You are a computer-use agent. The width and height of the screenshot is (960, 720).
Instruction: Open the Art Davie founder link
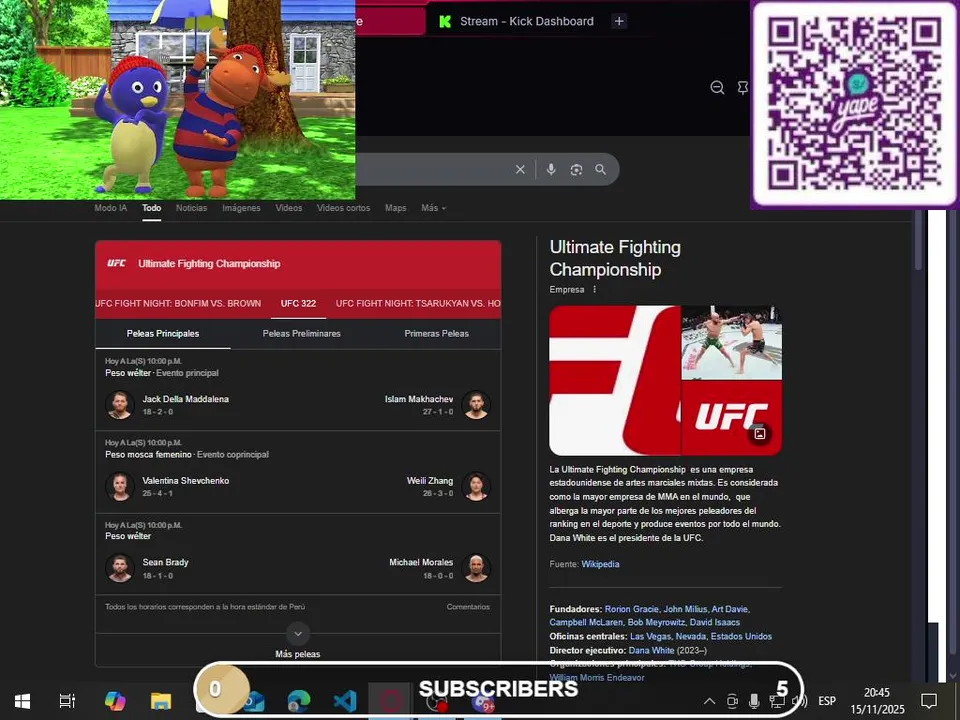(730, 609)
